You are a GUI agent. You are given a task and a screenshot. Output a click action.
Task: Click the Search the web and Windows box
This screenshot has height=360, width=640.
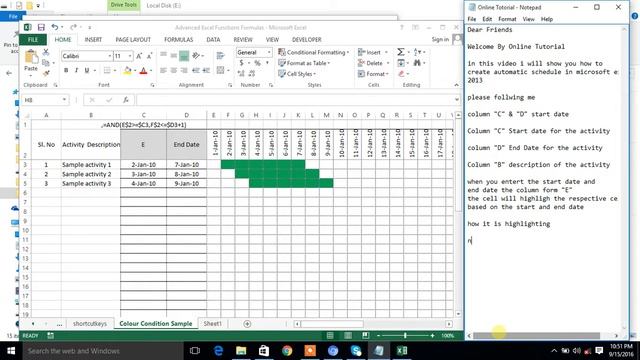(102, 351)
